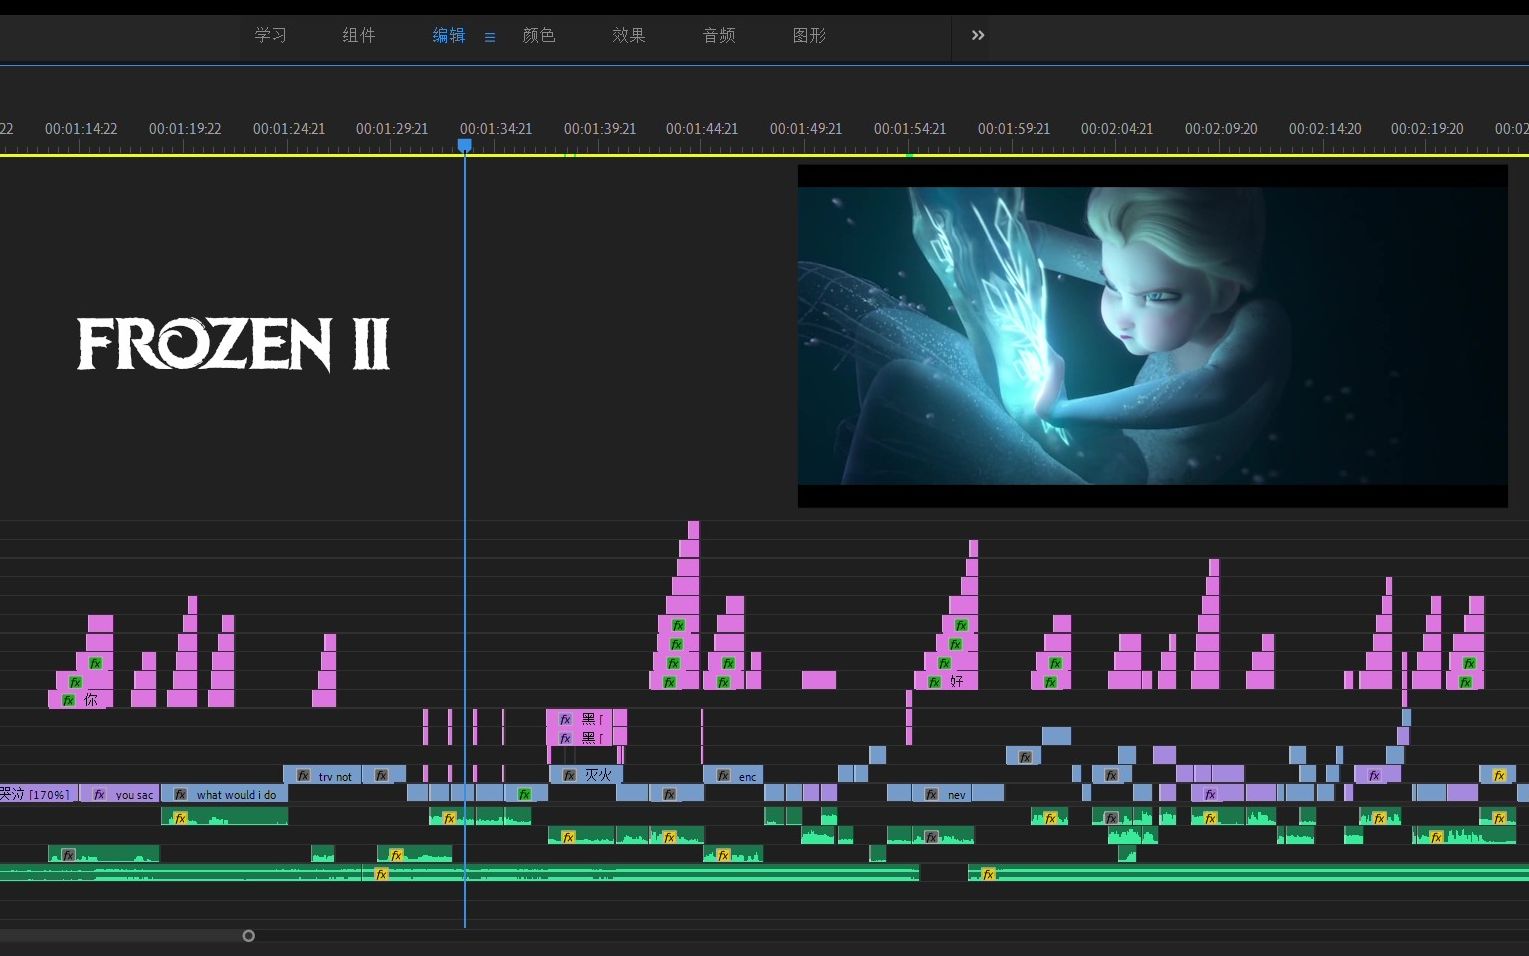The height and width of the screenshot is (956, 1529).
Task: Switch to the 颜色 workspace tab
Action: pyautogui.click(x=539, y=35)
